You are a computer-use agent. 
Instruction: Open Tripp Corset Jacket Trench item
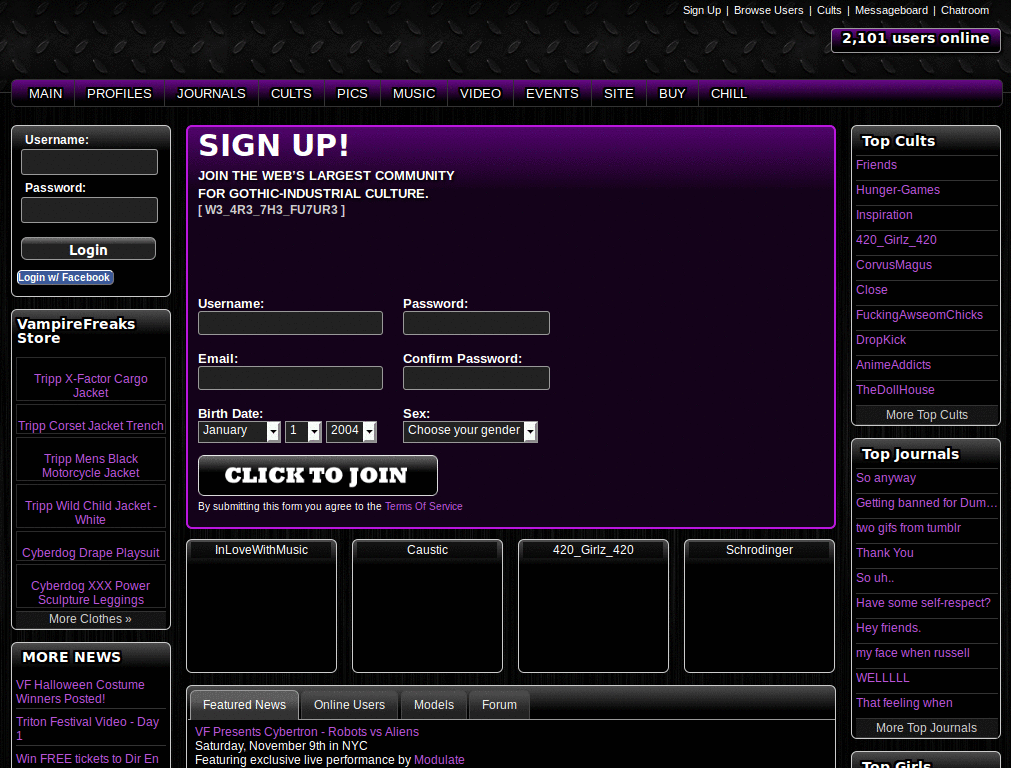click(91, 426)
